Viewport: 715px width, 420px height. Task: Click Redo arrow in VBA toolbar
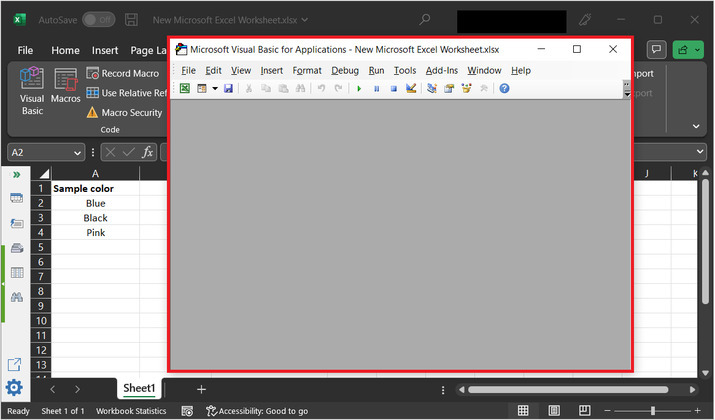pos(338,88)
